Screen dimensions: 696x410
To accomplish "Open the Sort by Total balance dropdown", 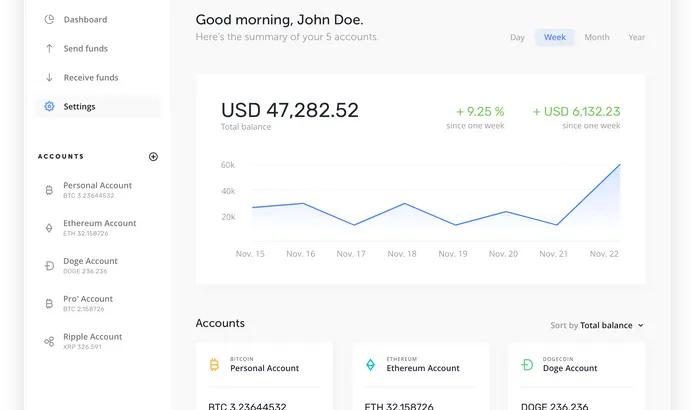I will [597, 325].
